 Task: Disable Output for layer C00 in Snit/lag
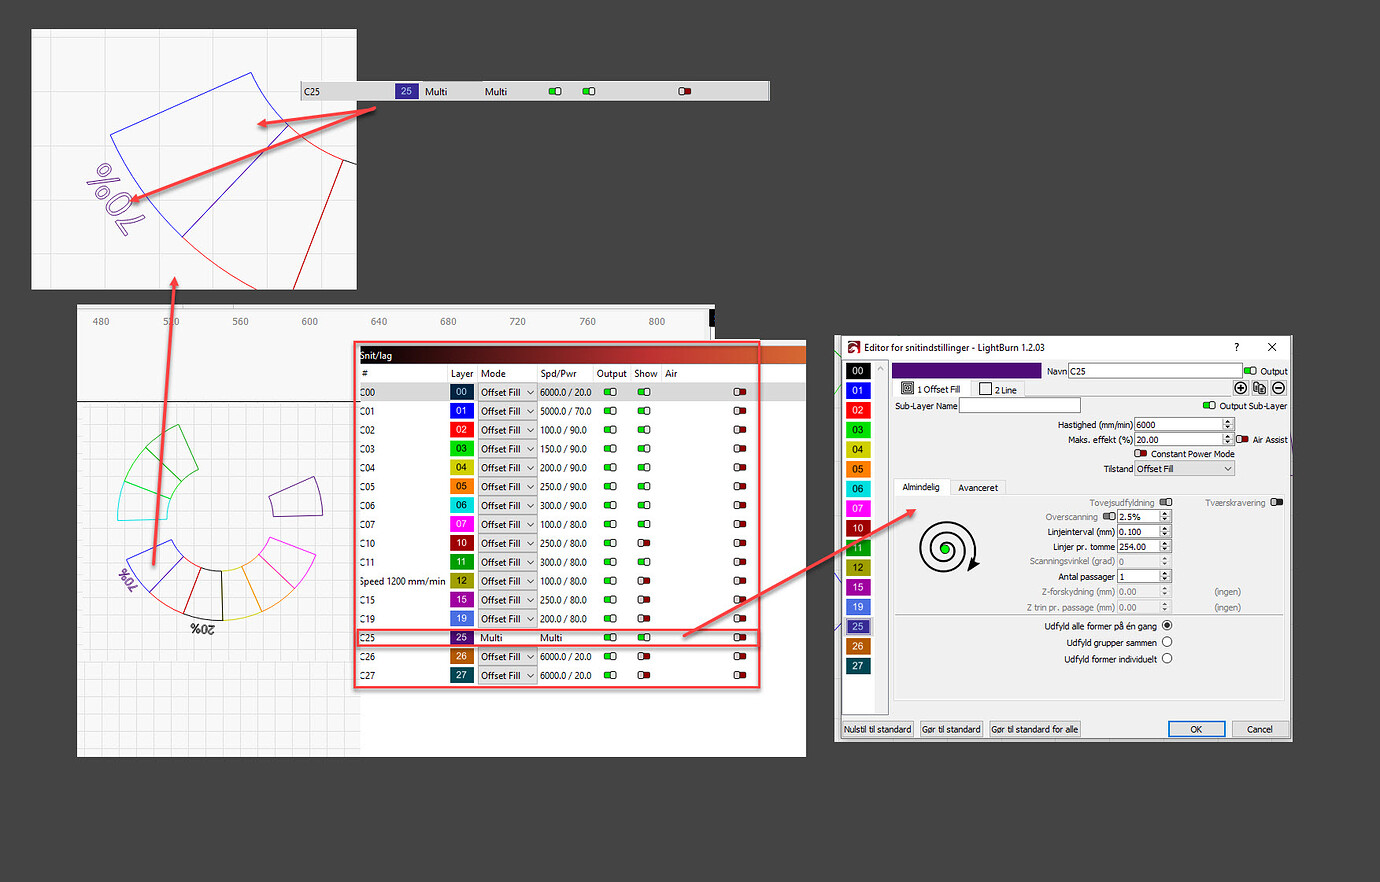click(610, 391)
